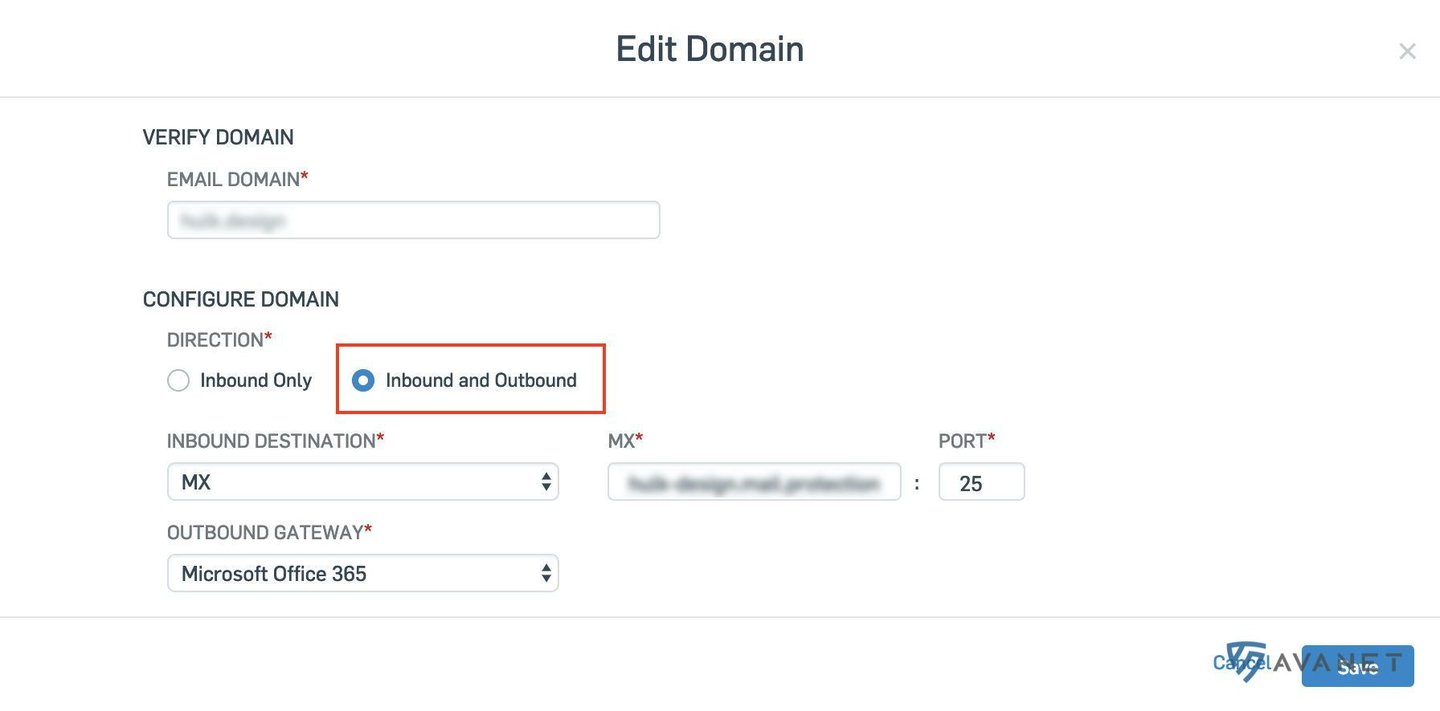The width and height of the screenshot is (1440, 711).
Task: Click the Avanet shield logo
Action: 1247,661
